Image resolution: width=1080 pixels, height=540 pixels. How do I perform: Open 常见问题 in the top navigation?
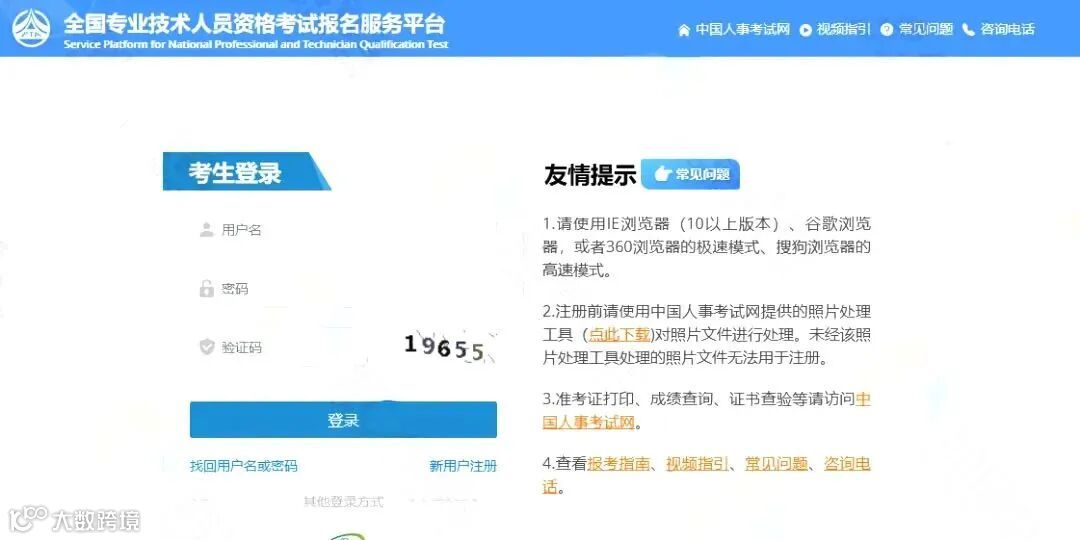pos(926,29)
